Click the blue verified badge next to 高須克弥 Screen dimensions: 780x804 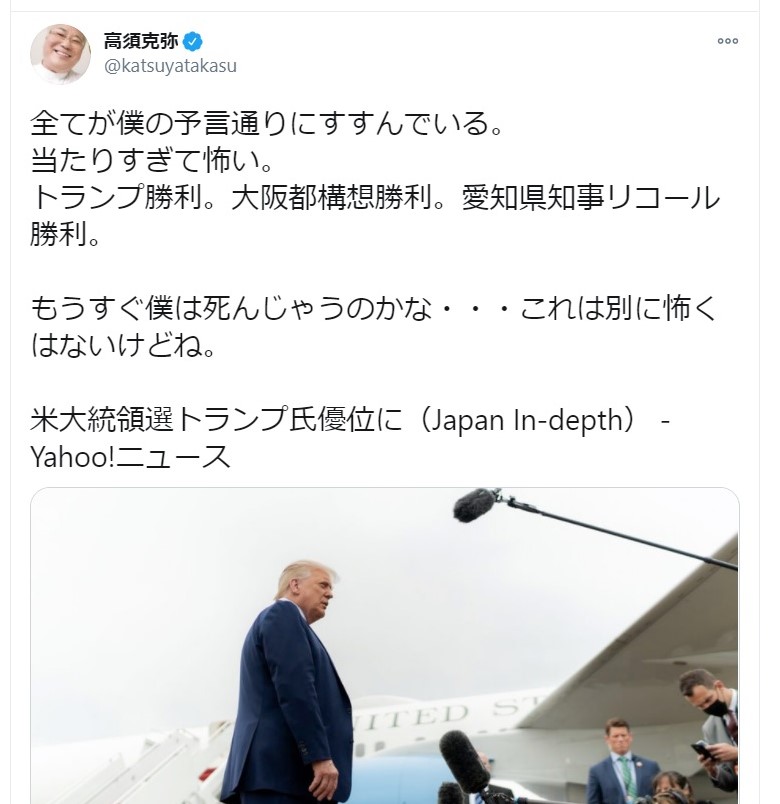(x=192, y=42)
